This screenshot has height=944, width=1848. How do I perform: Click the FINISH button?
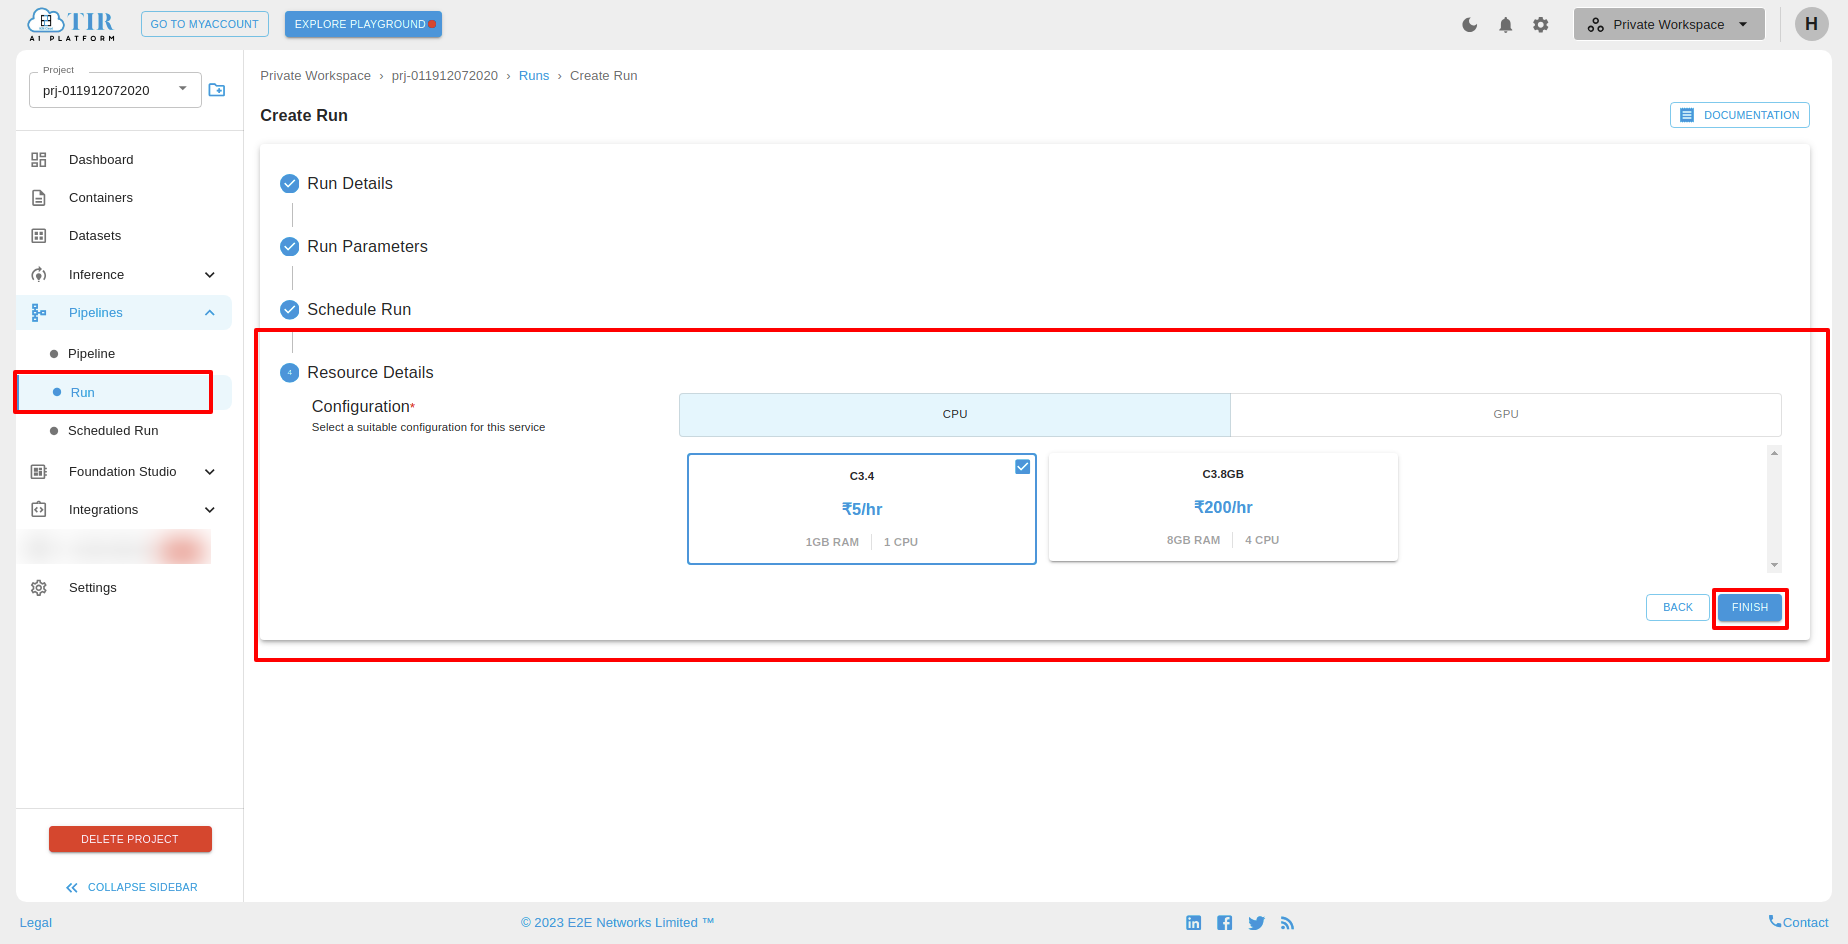click(x=1750, y=608)
